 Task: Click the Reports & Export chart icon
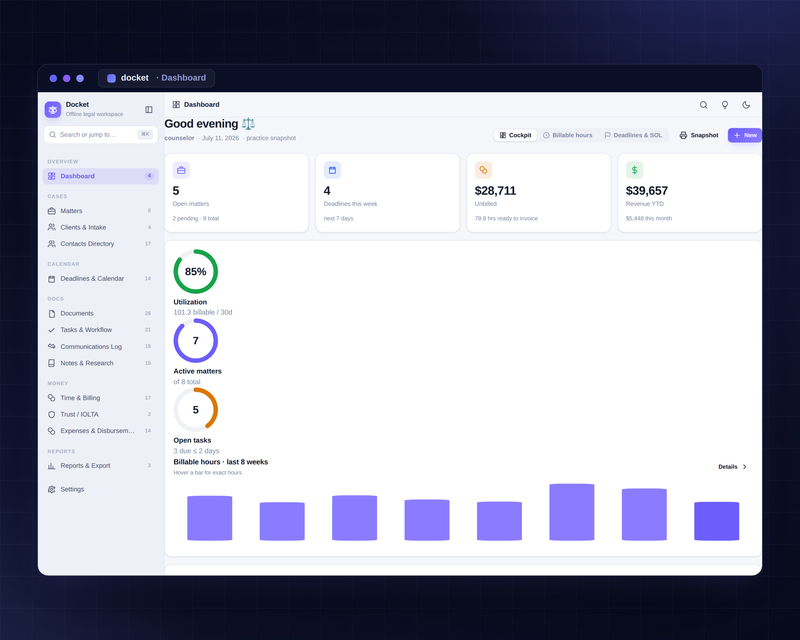52,466
